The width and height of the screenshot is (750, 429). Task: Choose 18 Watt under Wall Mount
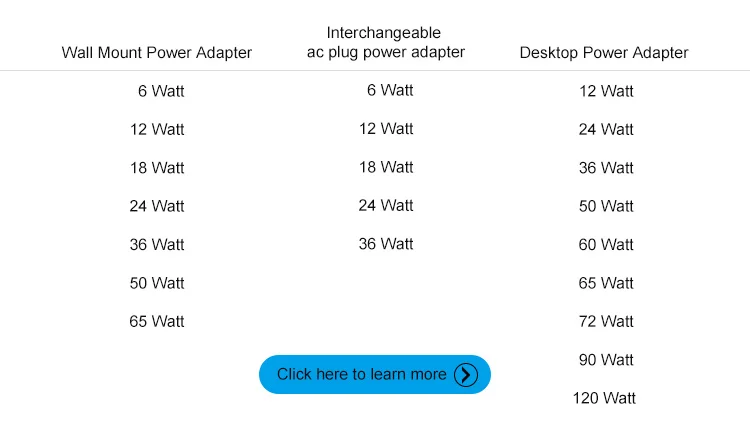point(157,167)
